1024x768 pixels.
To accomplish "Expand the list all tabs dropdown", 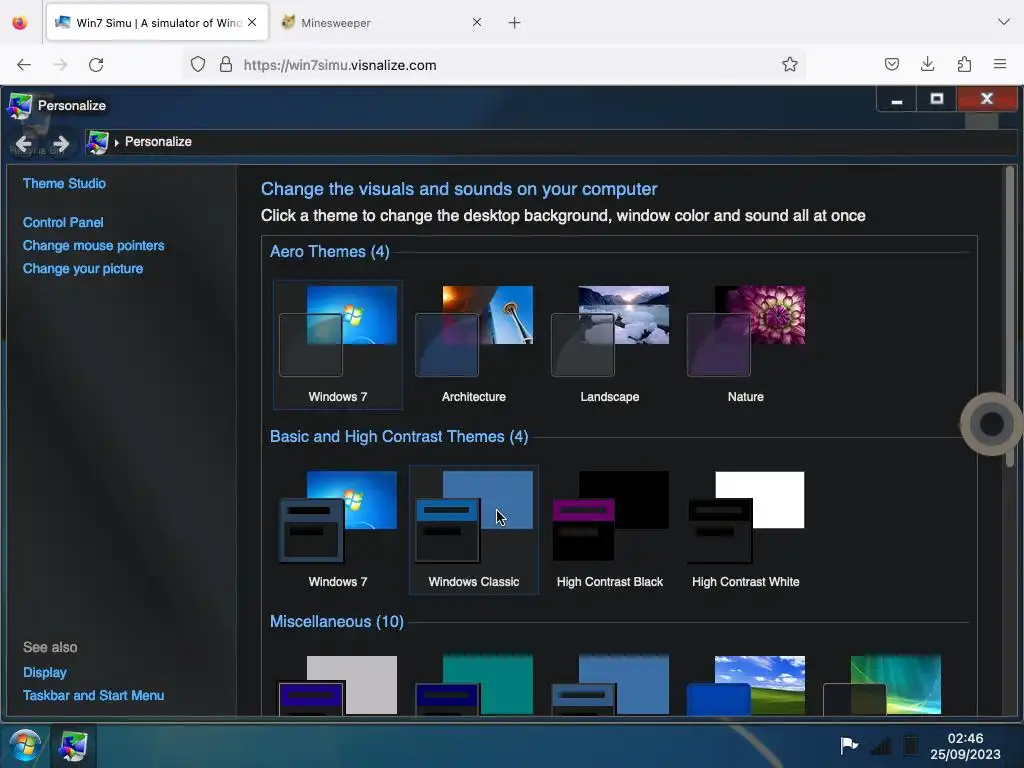I will (1004, 22).
